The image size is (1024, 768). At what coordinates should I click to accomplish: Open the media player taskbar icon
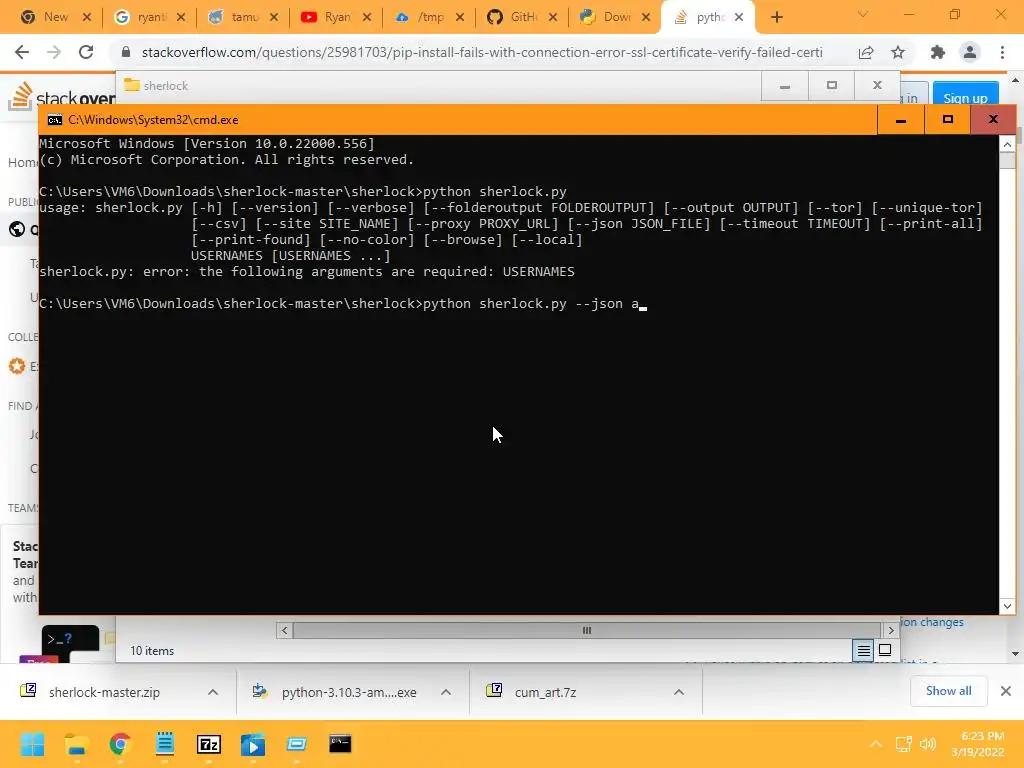[x=253, y=744]
